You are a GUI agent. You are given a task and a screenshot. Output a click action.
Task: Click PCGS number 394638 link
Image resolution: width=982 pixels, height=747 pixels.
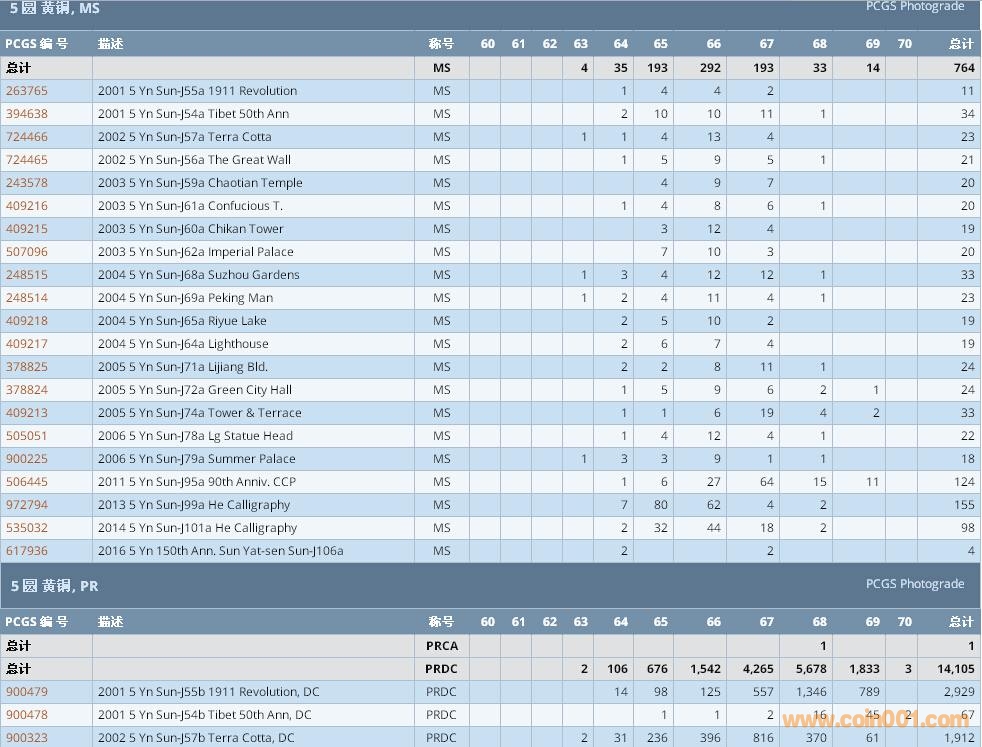27,114
